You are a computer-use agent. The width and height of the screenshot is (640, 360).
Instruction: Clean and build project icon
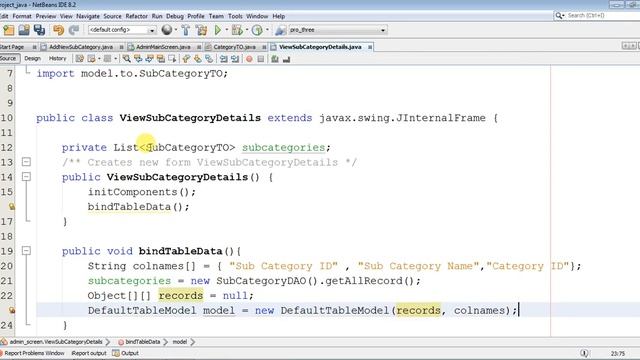pos(201,30)
